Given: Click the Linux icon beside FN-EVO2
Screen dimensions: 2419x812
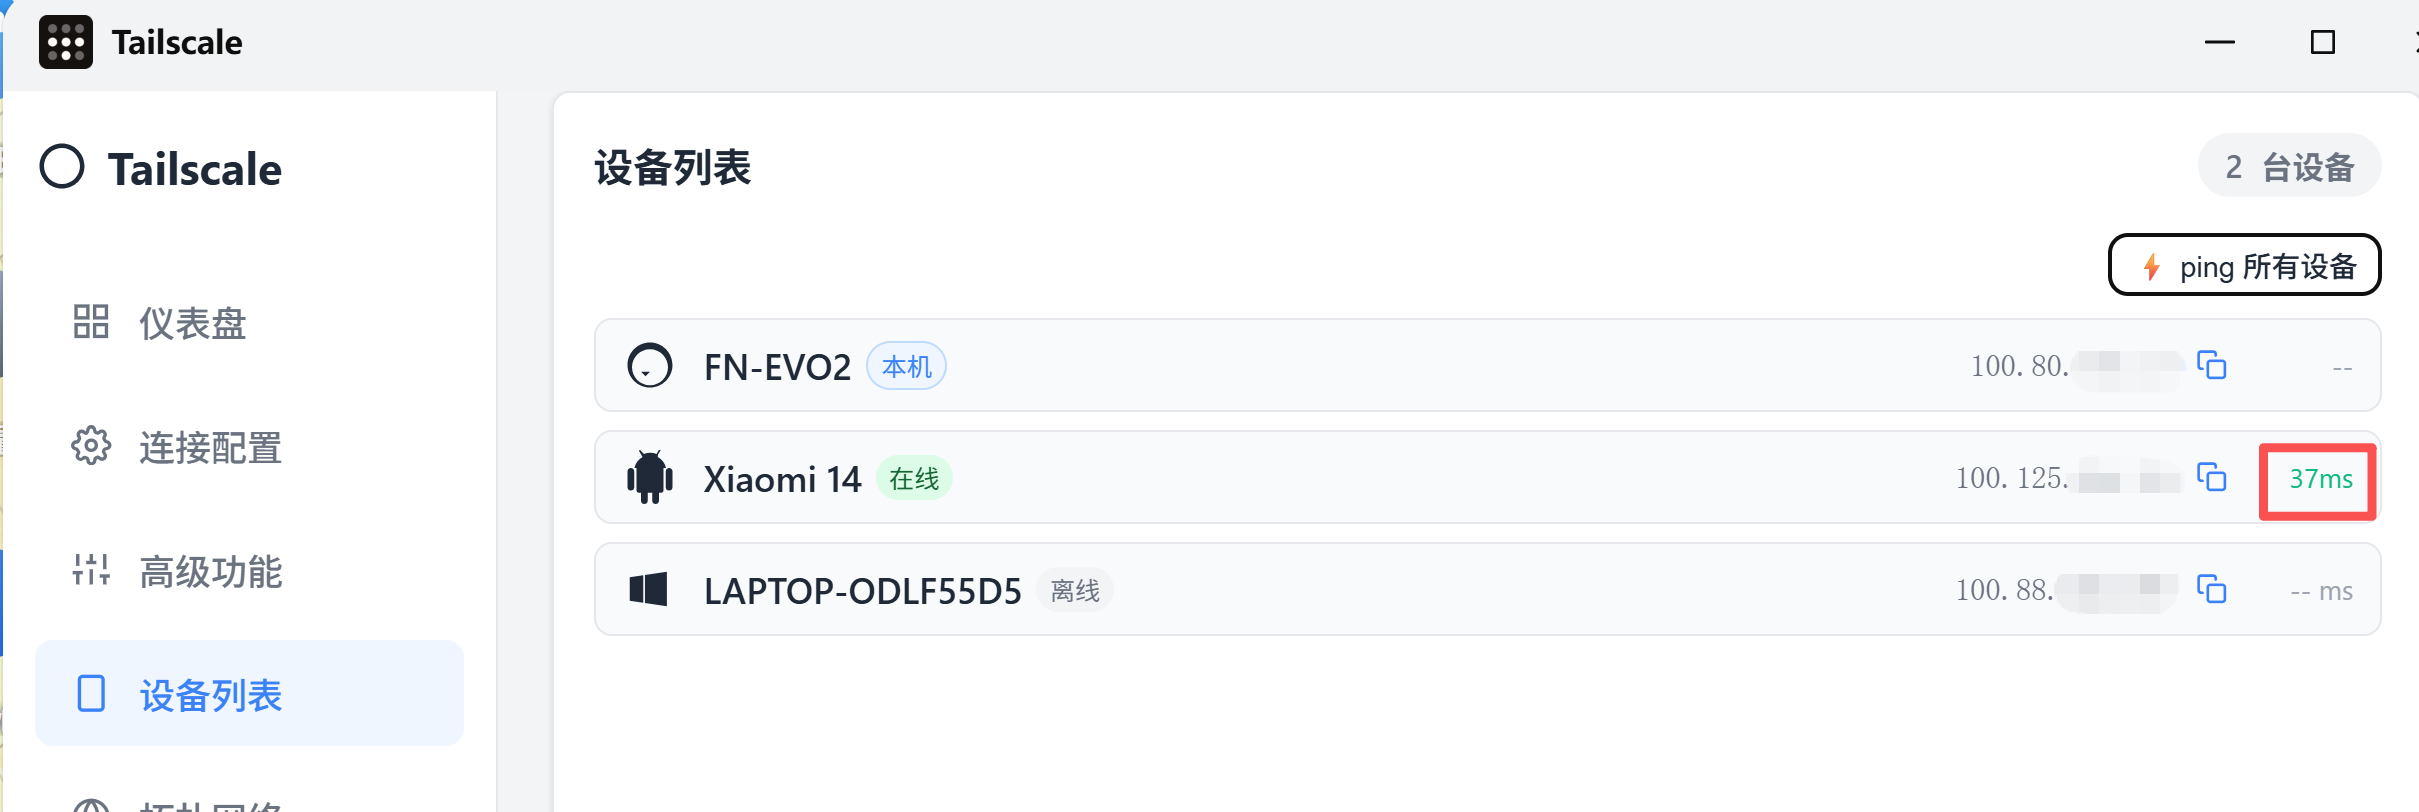Looking at the screenshot, I should (x=649, y=365).
